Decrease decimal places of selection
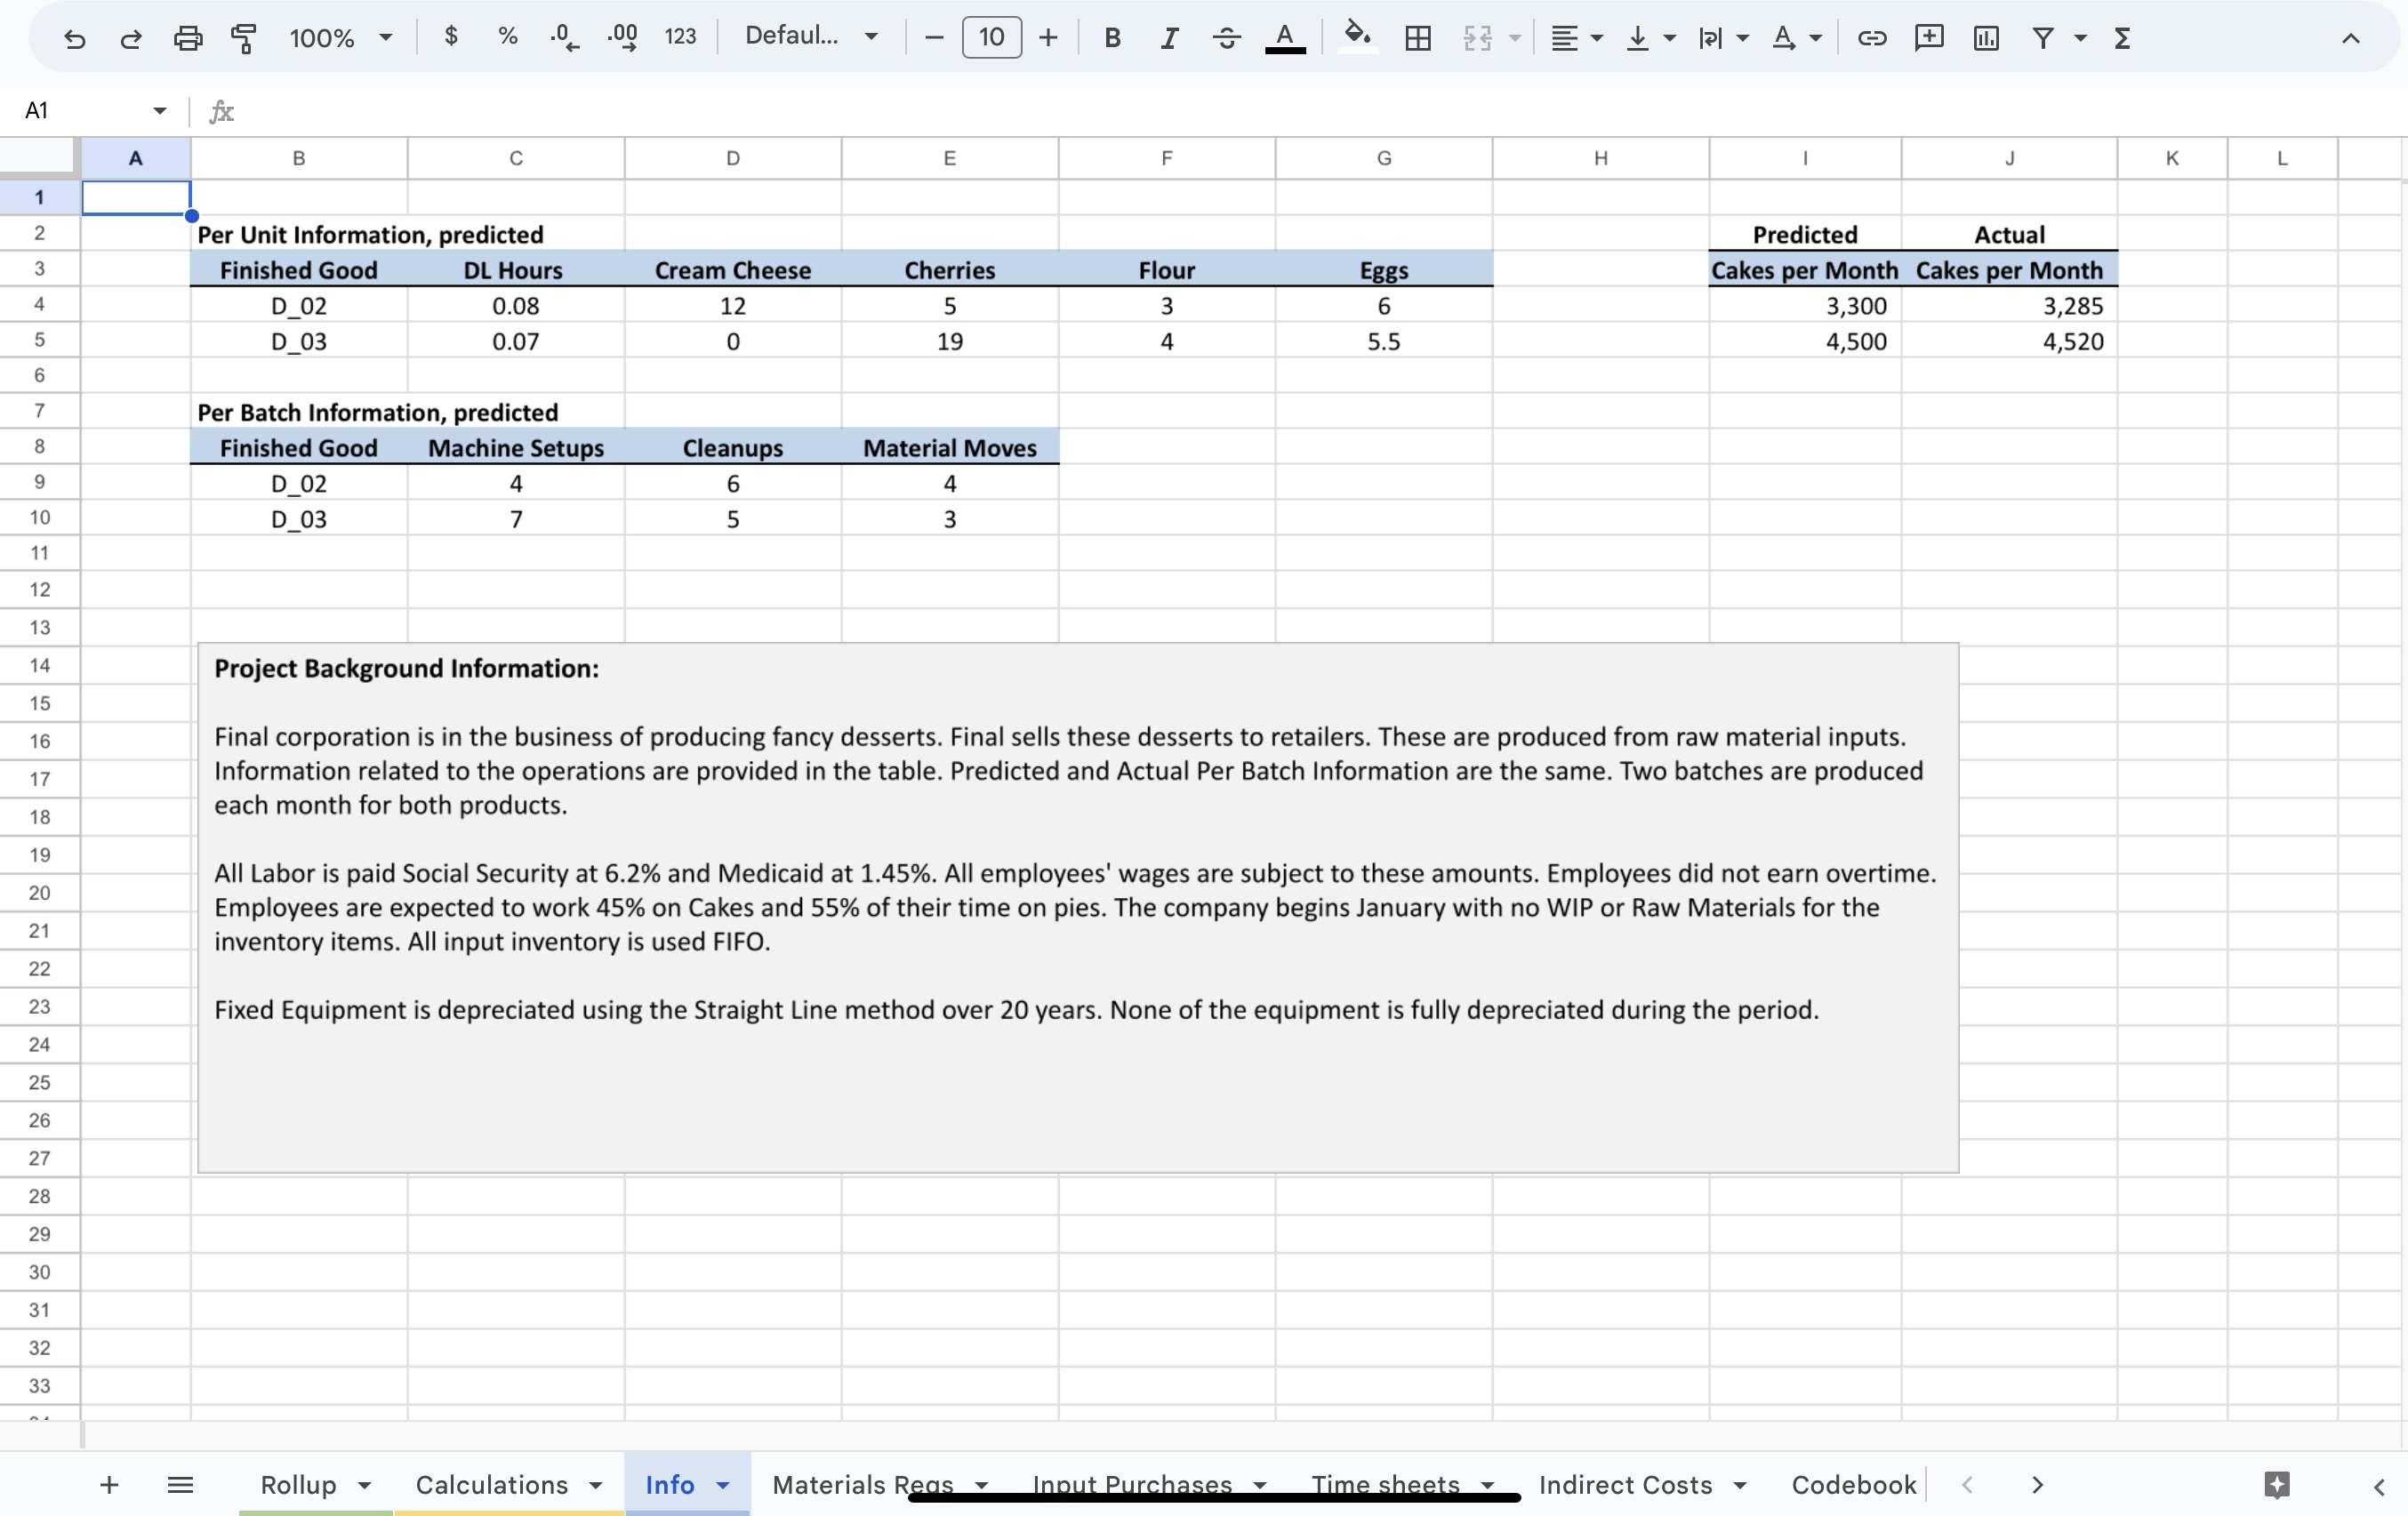 563,37
